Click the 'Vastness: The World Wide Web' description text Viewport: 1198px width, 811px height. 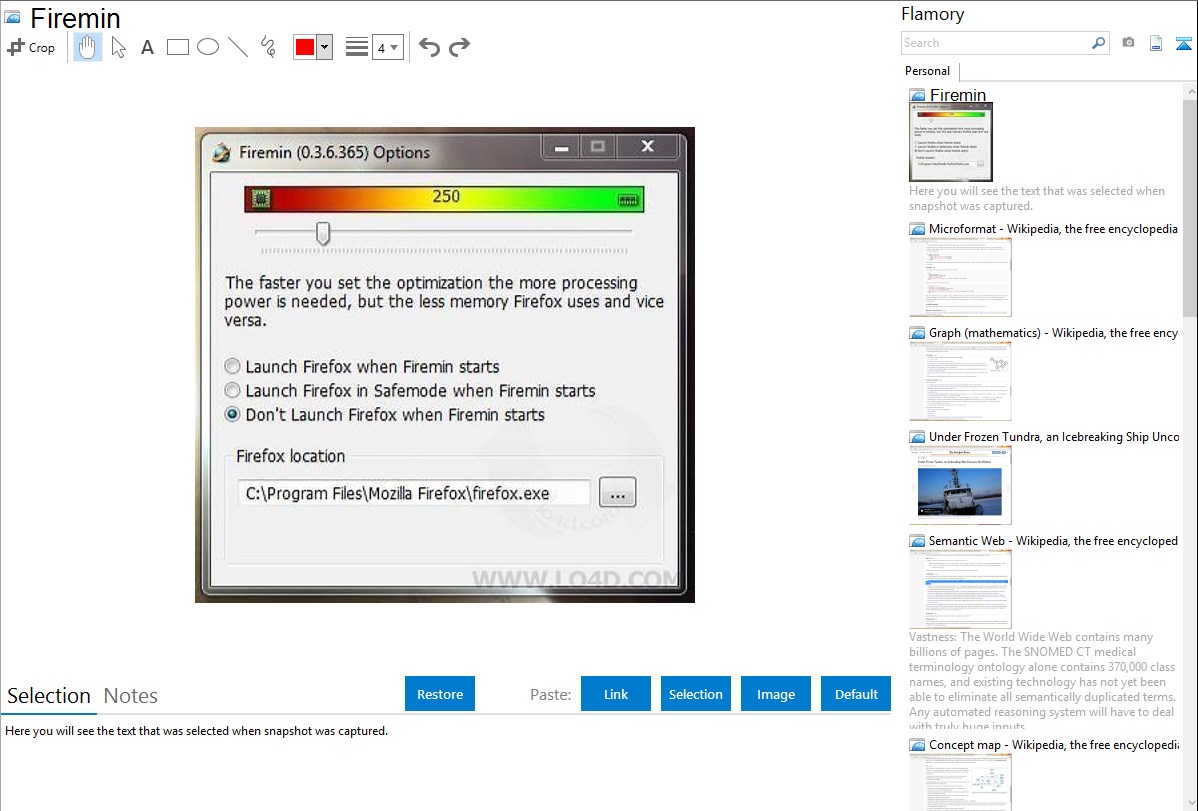[1042, 682]
